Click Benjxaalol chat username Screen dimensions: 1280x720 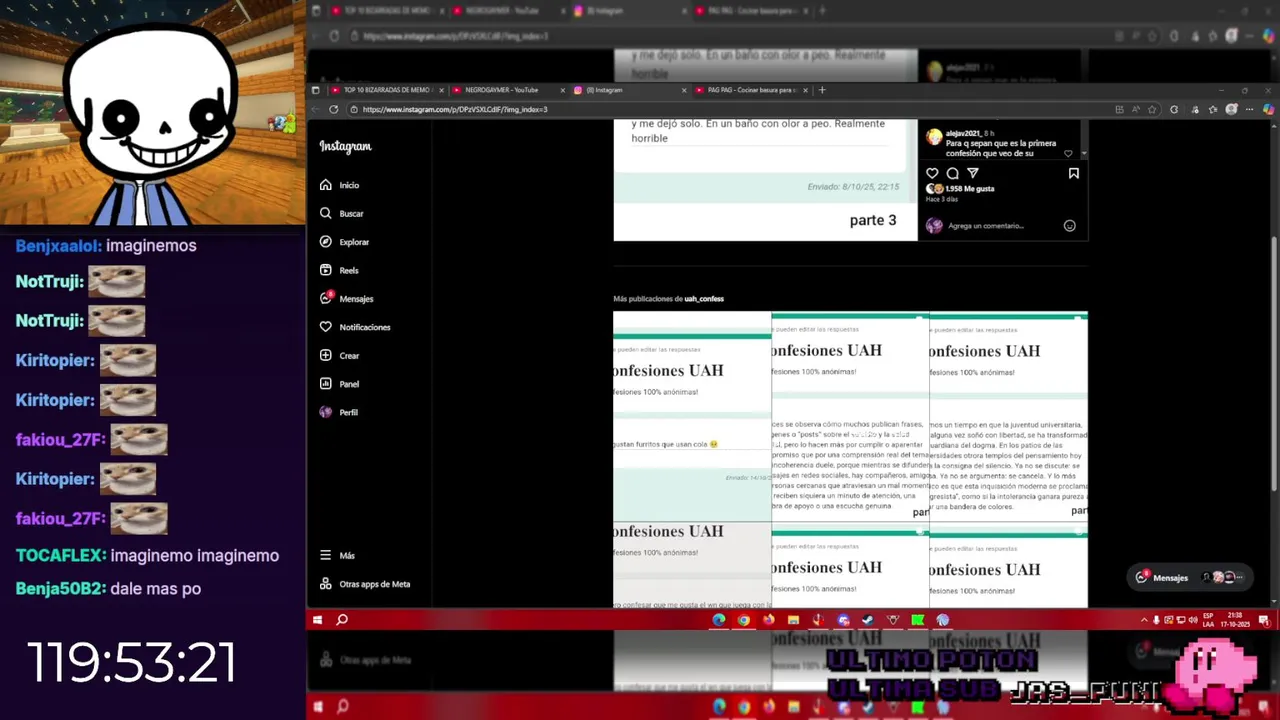[59, 246]
